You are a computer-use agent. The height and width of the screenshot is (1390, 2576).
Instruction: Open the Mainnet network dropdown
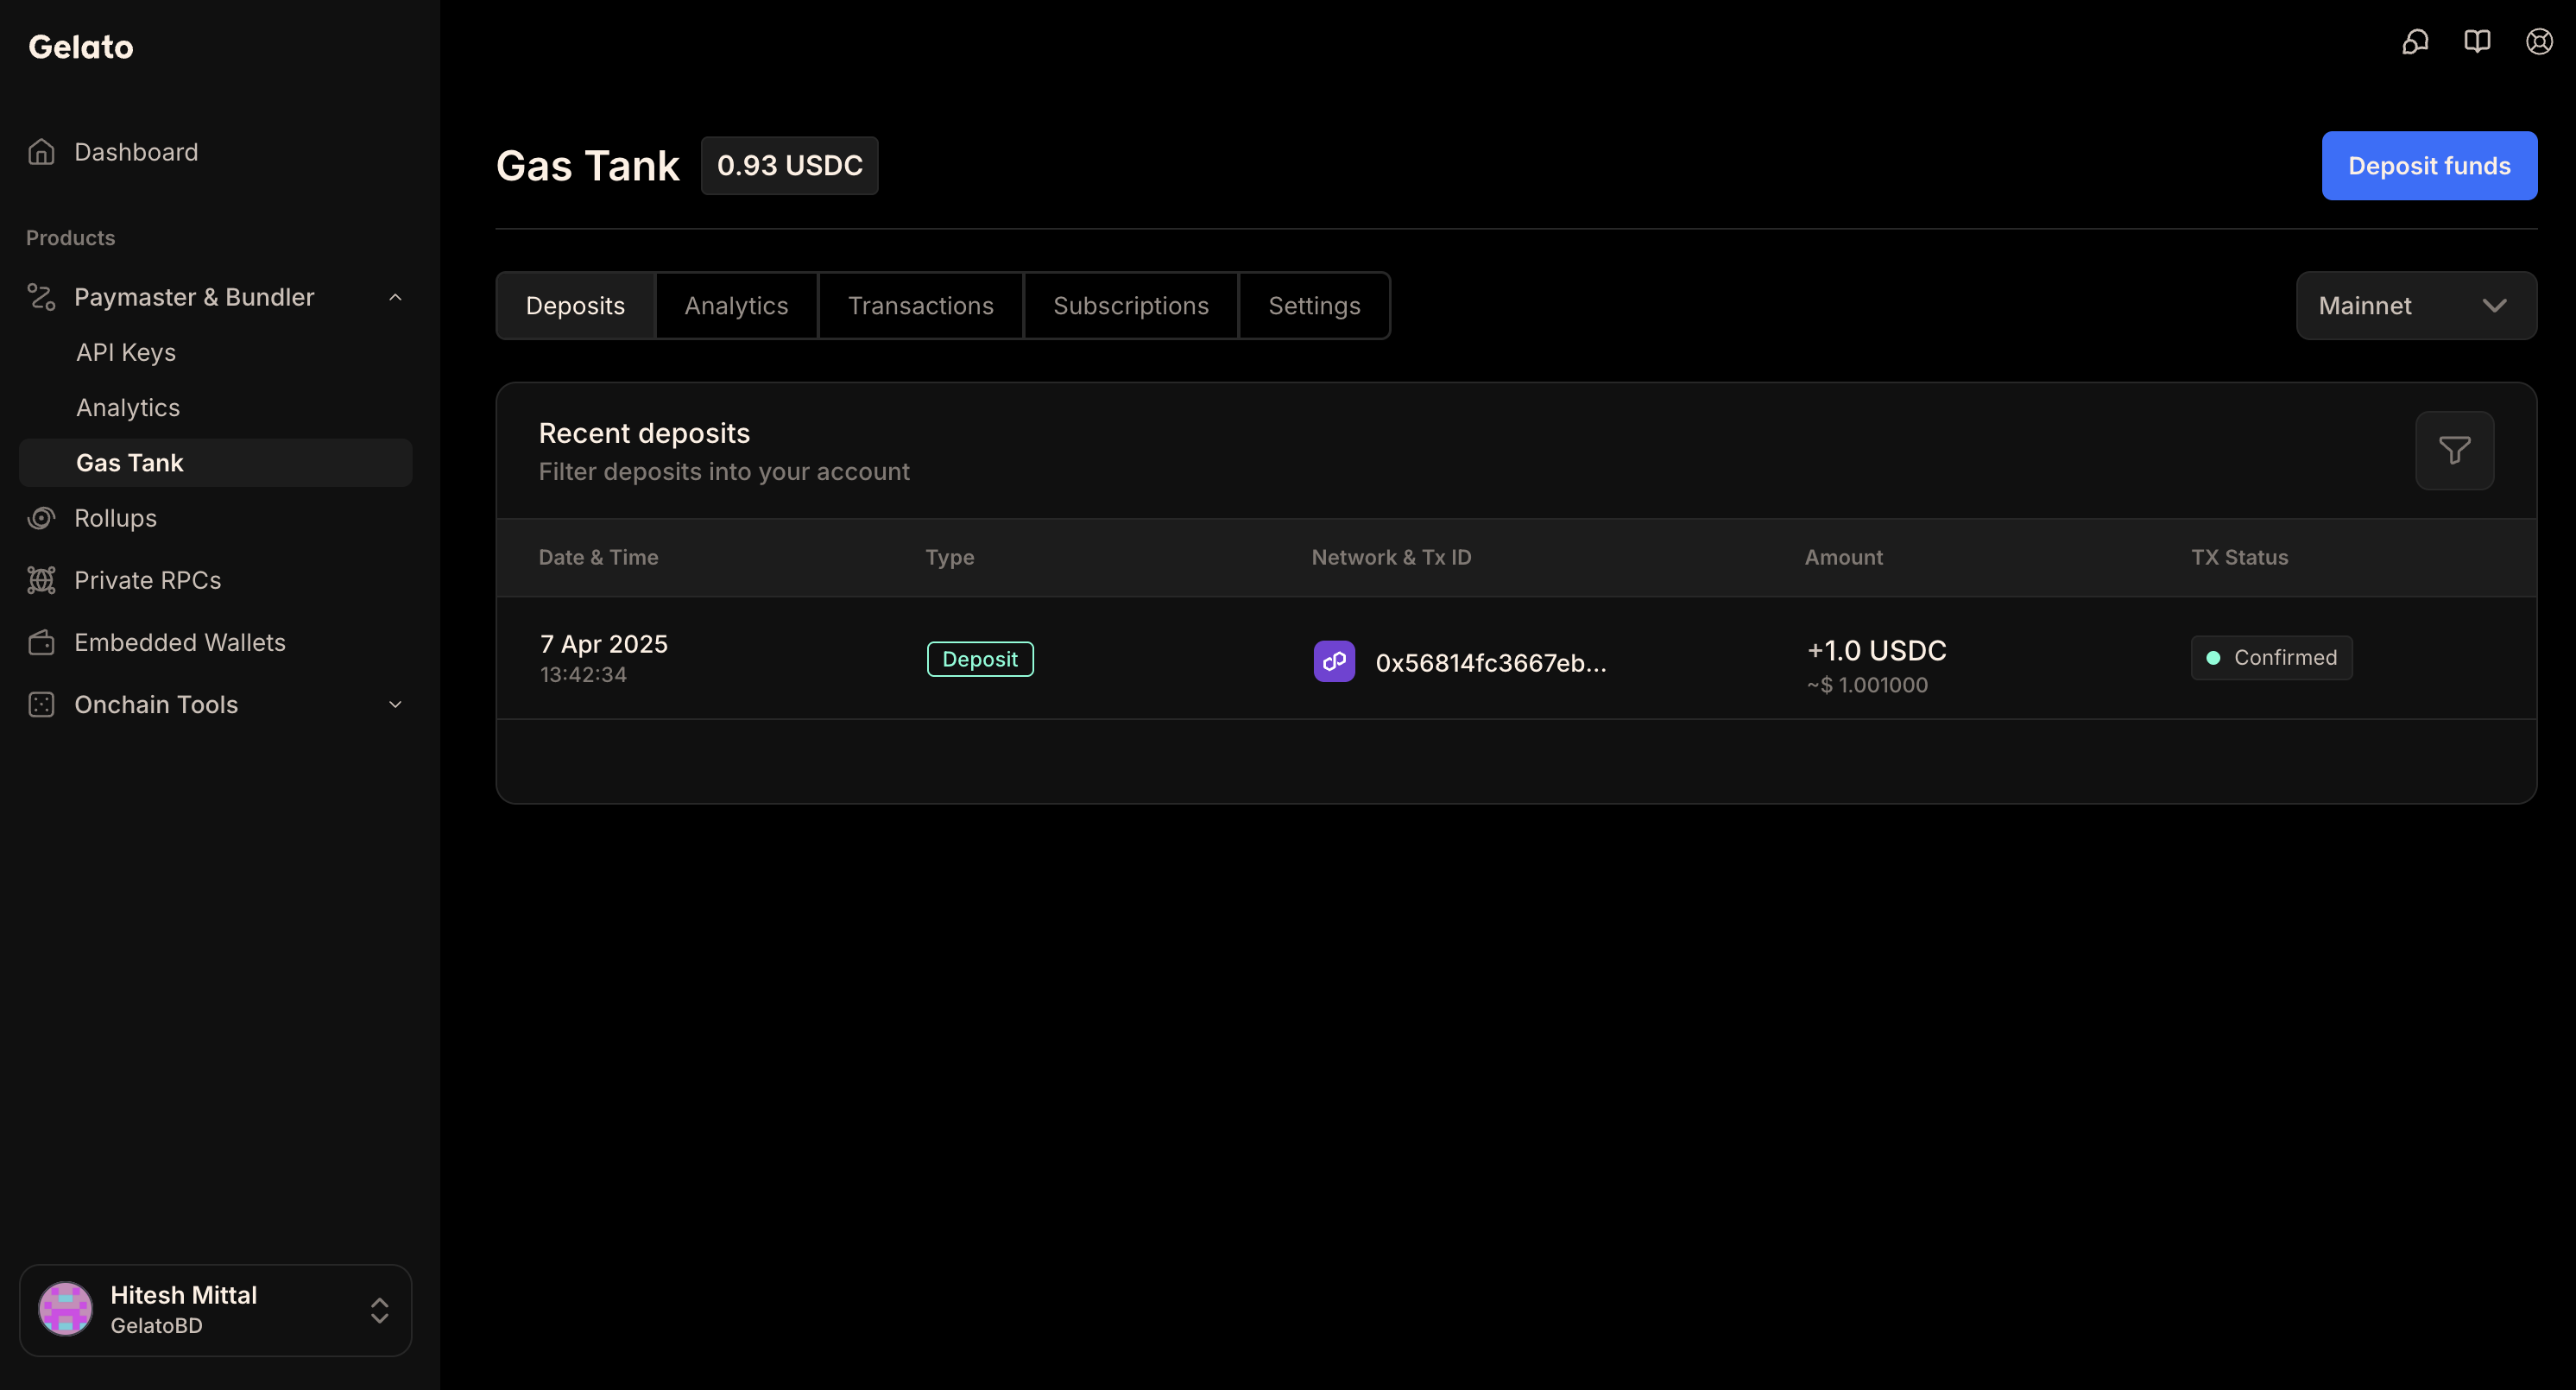tap(2416, 306)
